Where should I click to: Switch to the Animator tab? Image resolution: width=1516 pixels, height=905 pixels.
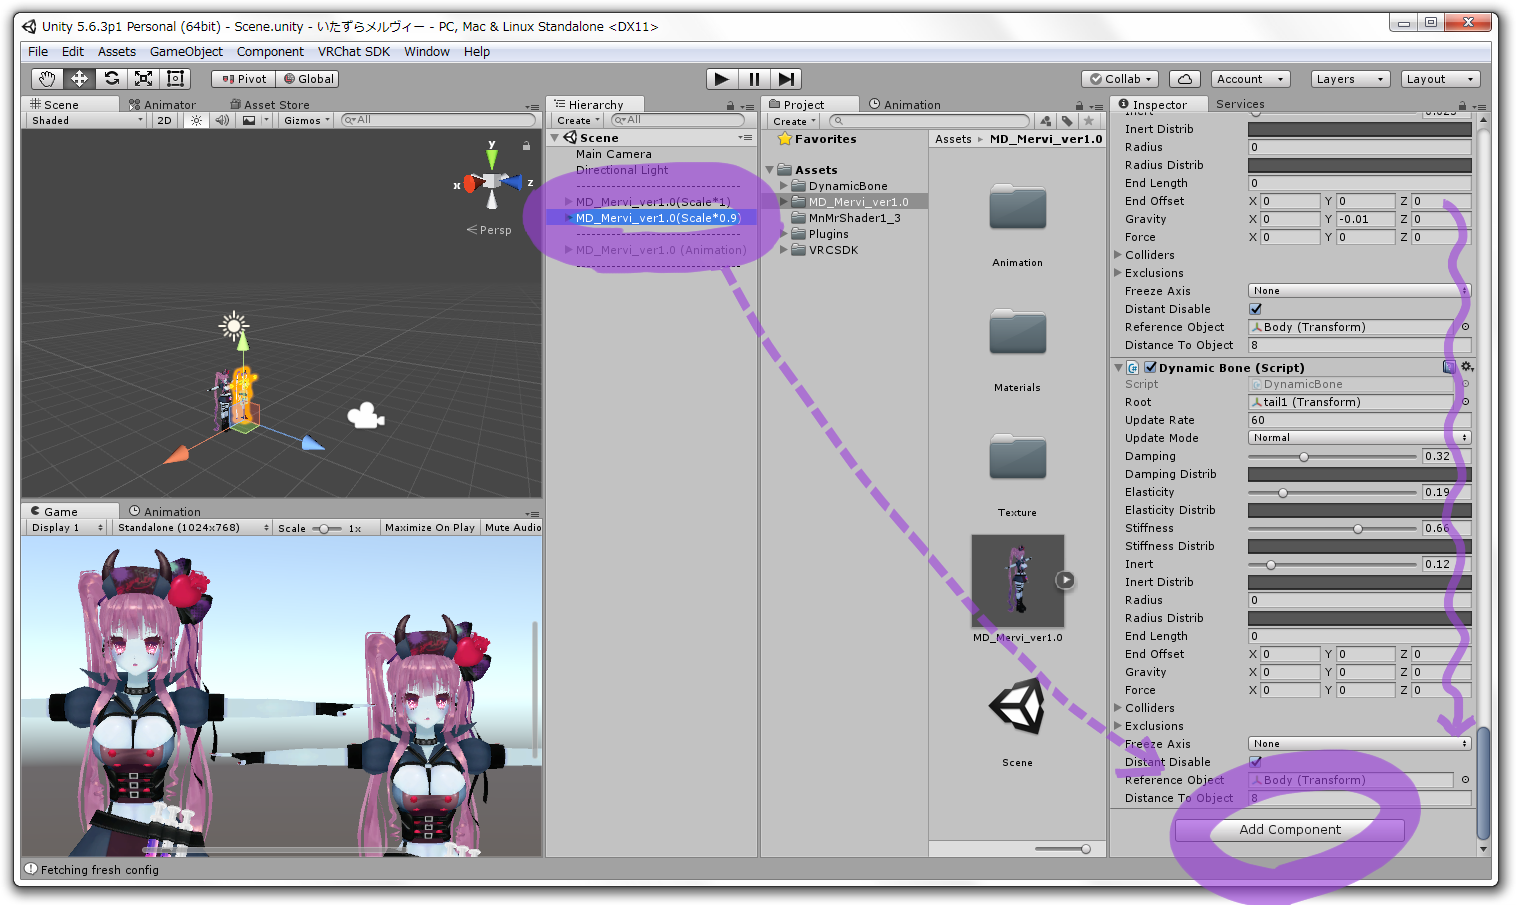pyautogui.click(x=162, y=105)
